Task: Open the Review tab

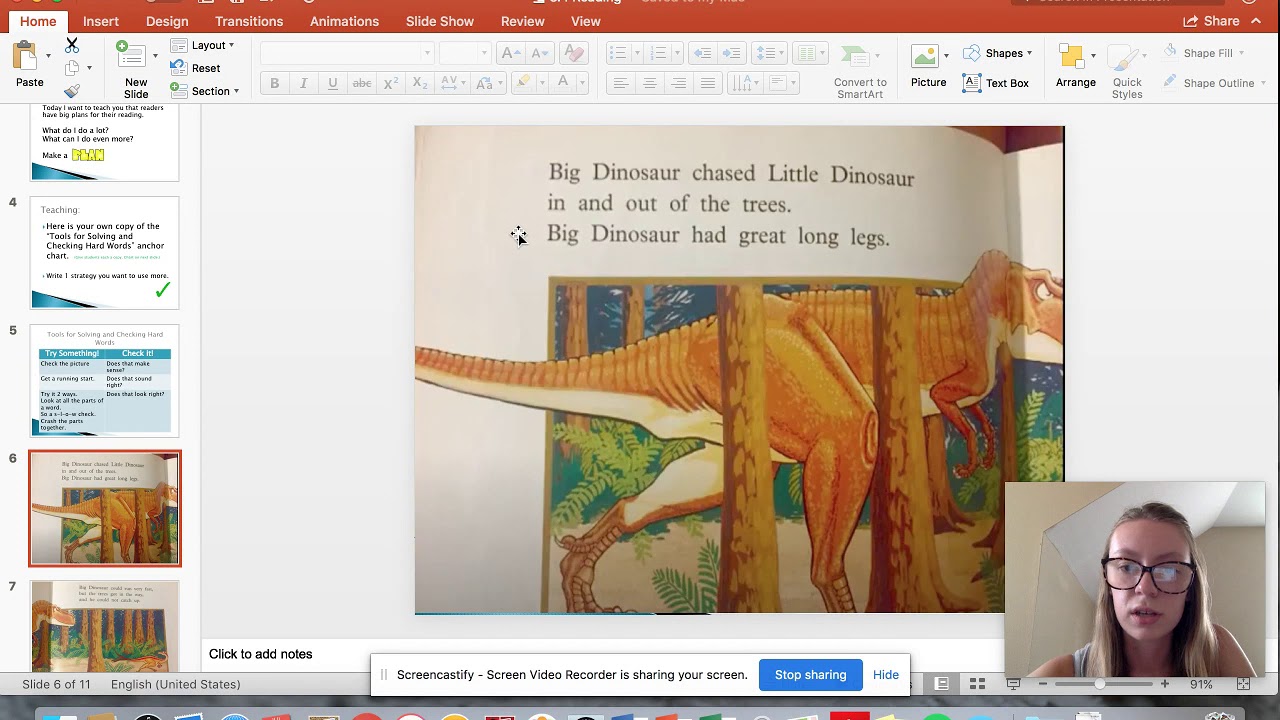Action: (x=523, y=21)
